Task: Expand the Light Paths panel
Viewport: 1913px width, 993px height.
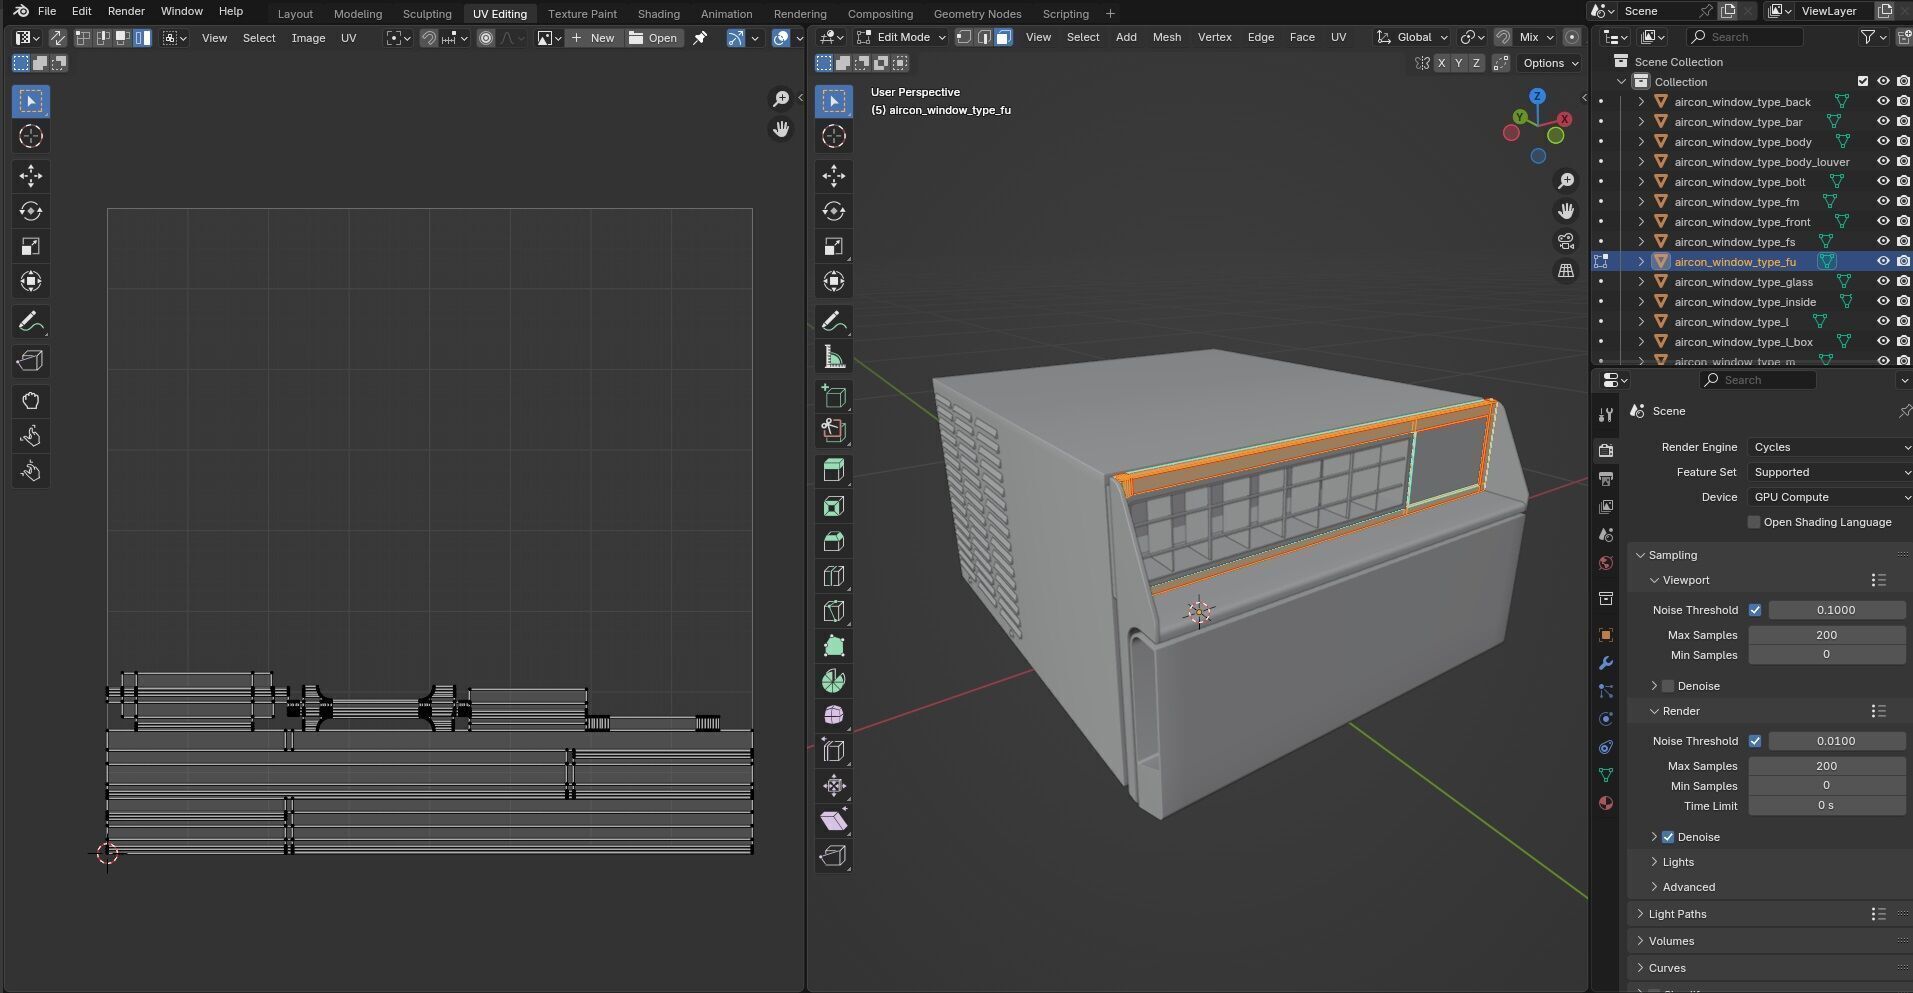Action: [x=1677, y=914]
